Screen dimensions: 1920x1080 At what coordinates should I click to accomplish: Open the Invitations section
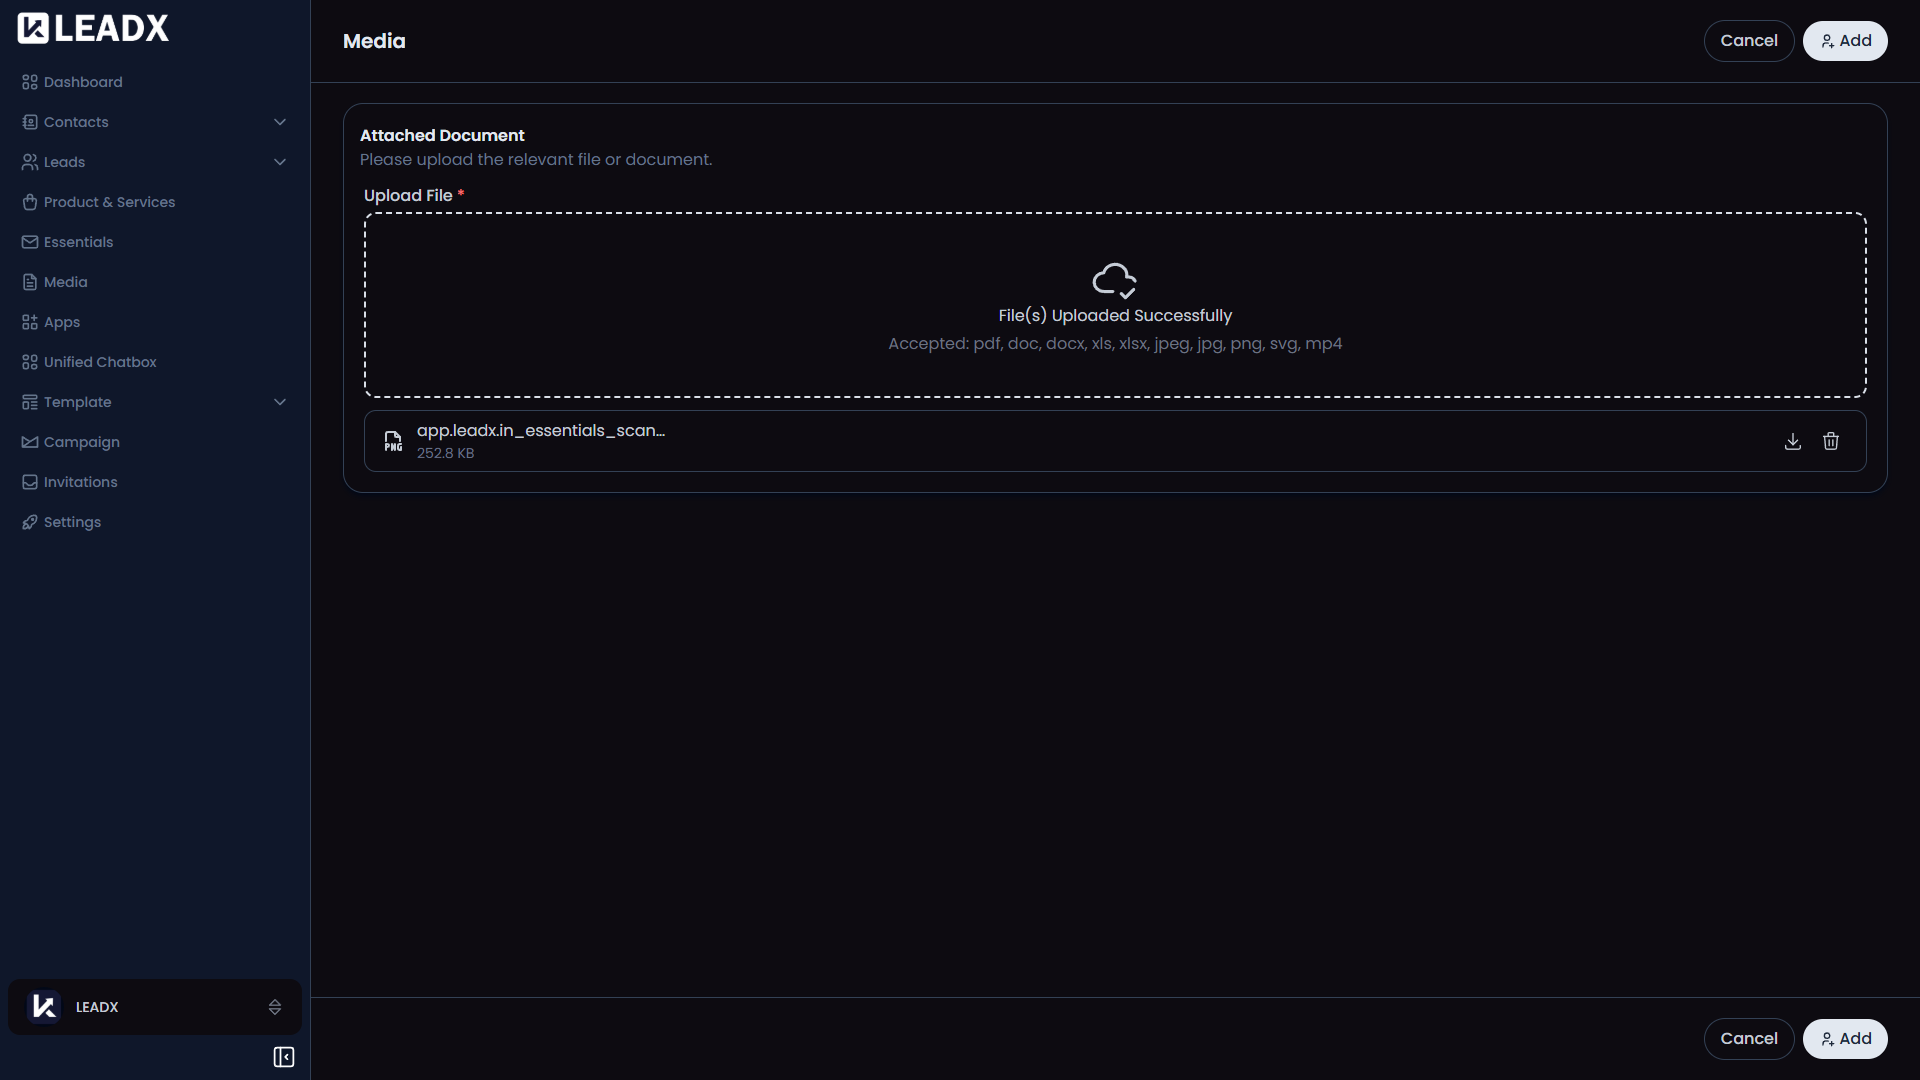click(x=80, y=482)
